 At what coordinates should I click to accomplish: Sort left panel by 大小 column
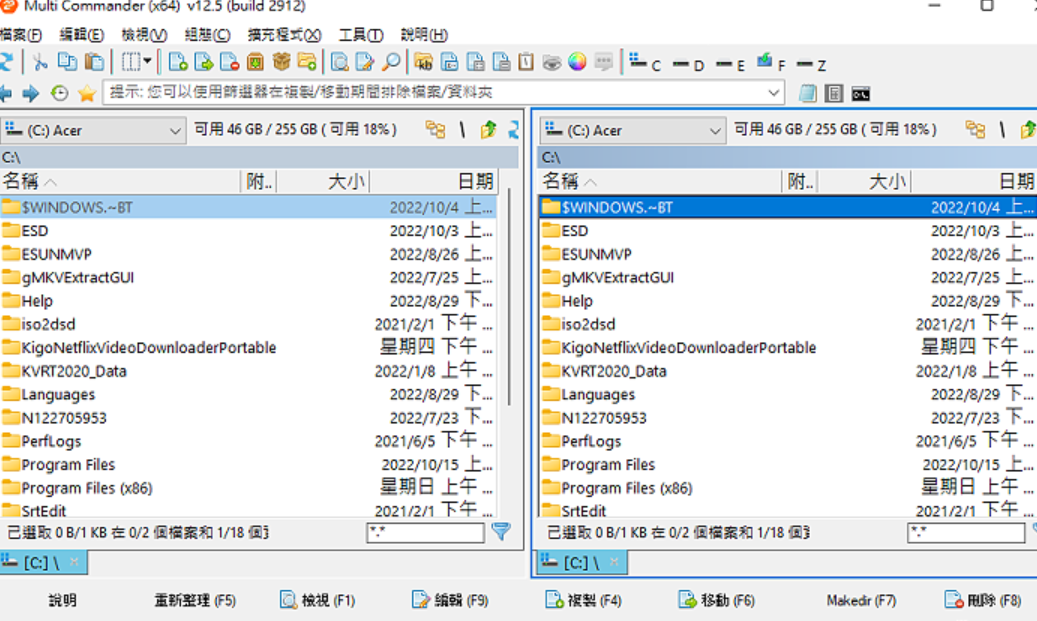click(323, 181)
